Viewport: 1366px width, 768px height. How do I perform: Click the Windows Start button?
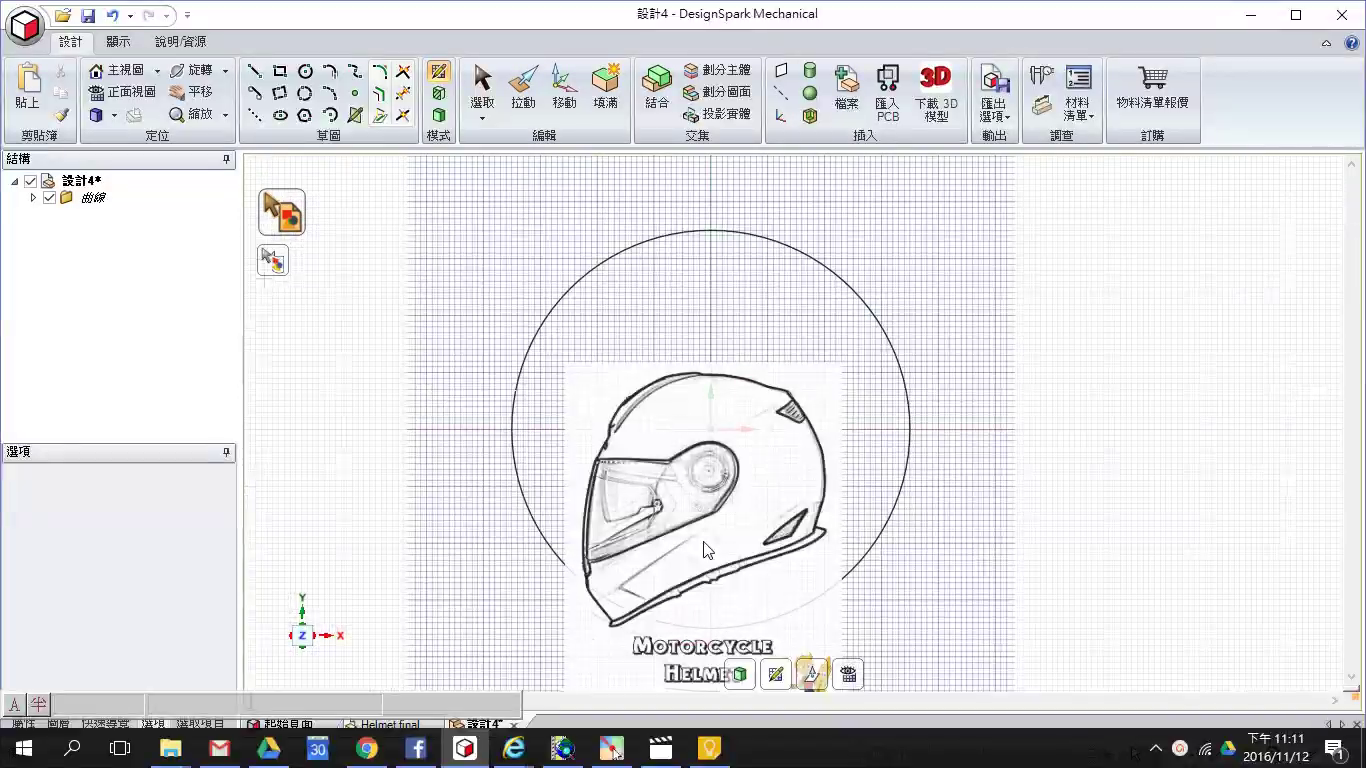(x=24, y=748)
